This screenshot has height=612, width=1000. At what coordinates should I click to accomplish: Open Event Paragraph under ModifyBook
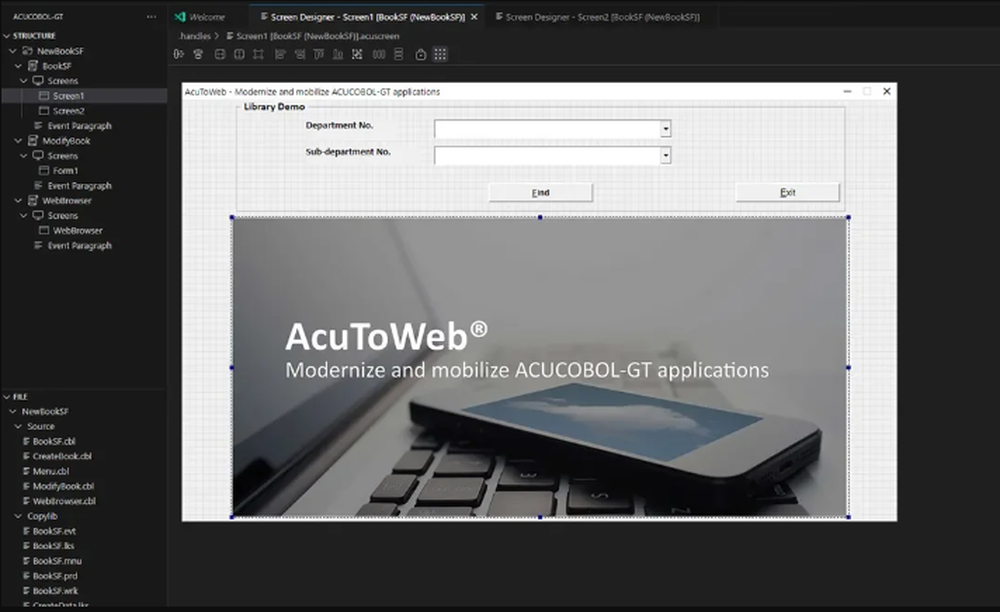tap(79, 186)
